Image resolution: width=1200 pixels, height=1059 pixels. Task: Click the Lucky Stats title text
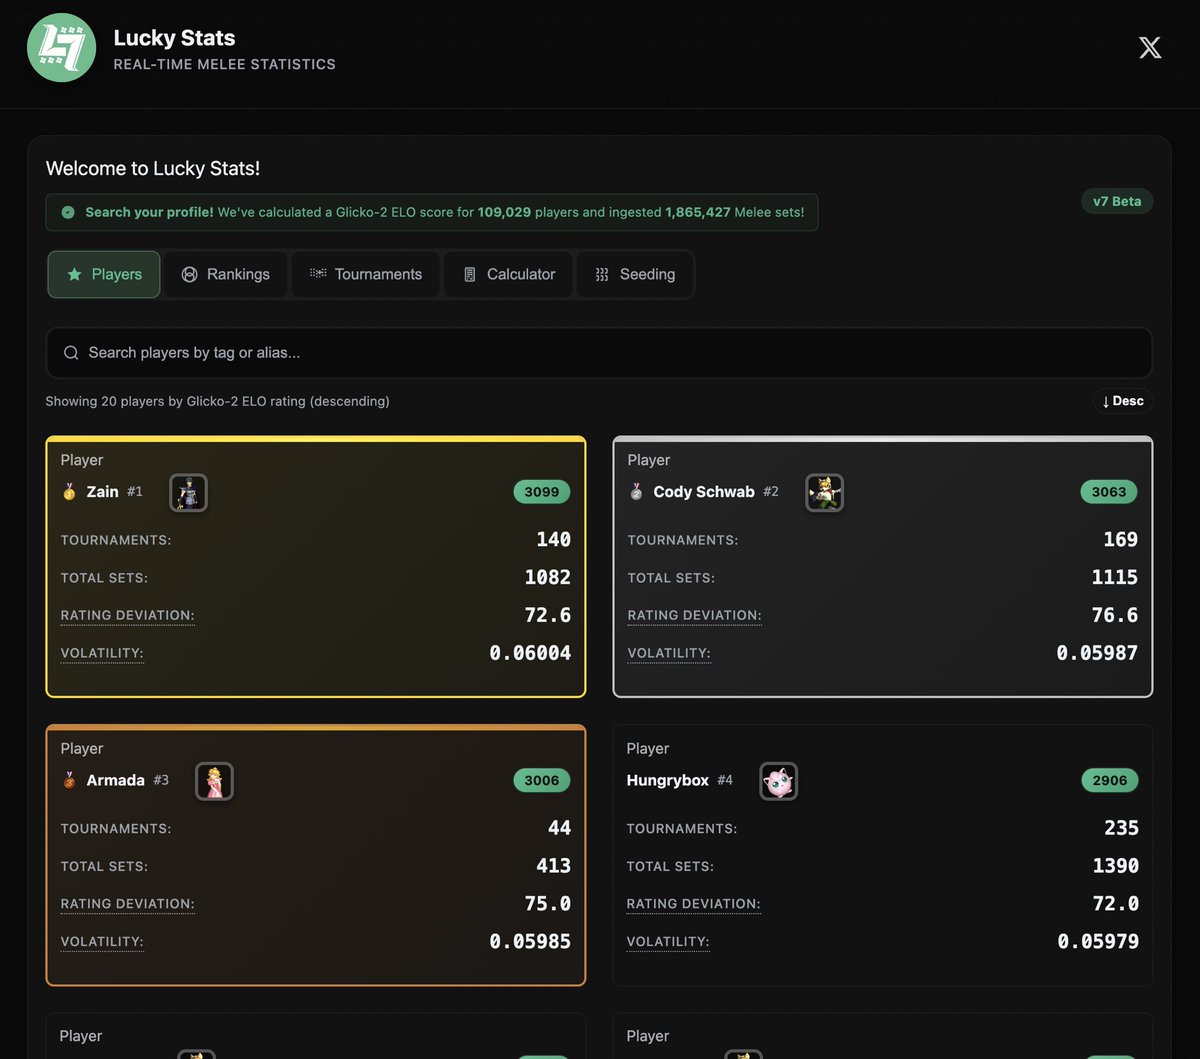tap(174, 38)
